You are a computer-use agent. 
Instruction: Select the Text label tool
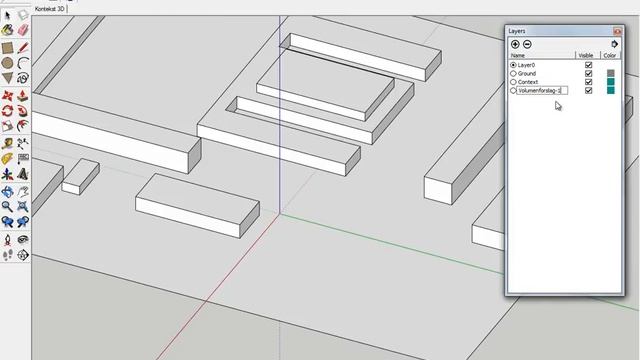pos(23,158)
